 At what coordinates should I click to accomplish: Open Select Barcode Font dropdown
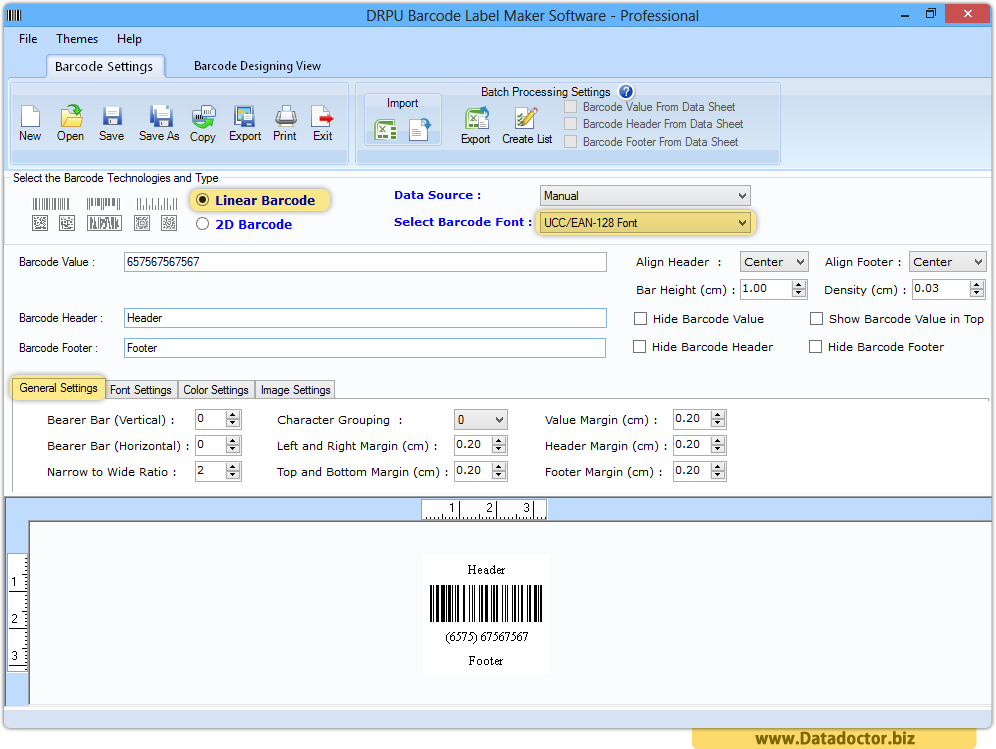click(x=645, y=222)
